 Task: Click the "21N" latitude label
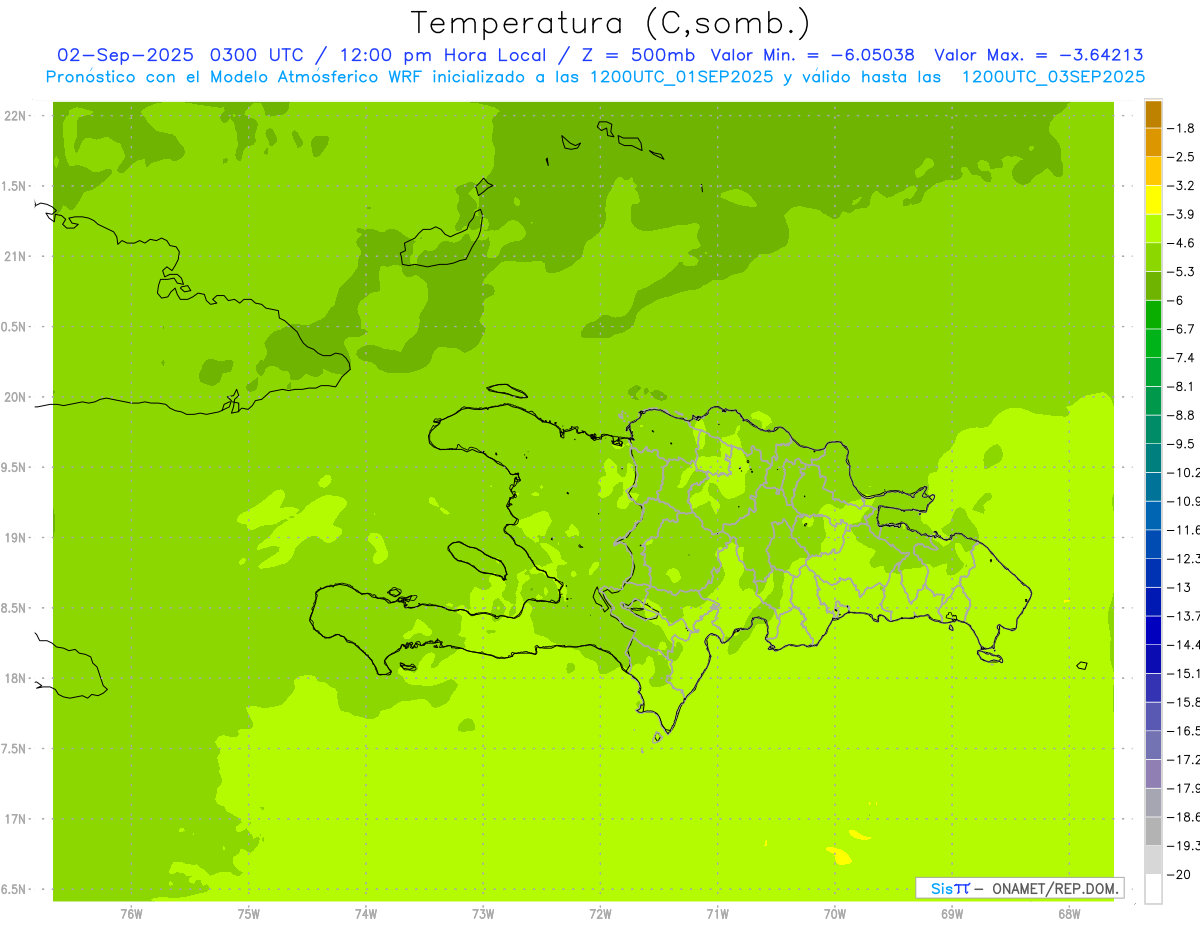[x=16, y=257]
